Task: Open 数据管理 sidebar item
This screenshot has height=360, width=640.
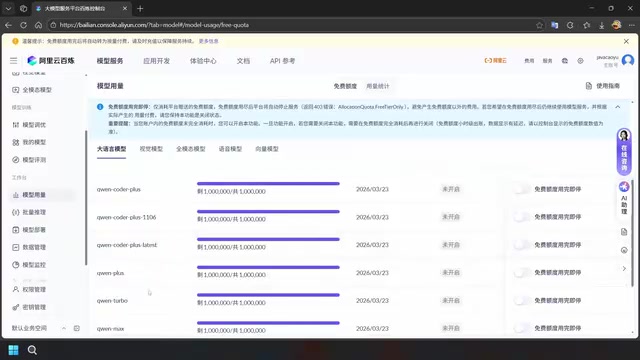Action: (29, 247)
